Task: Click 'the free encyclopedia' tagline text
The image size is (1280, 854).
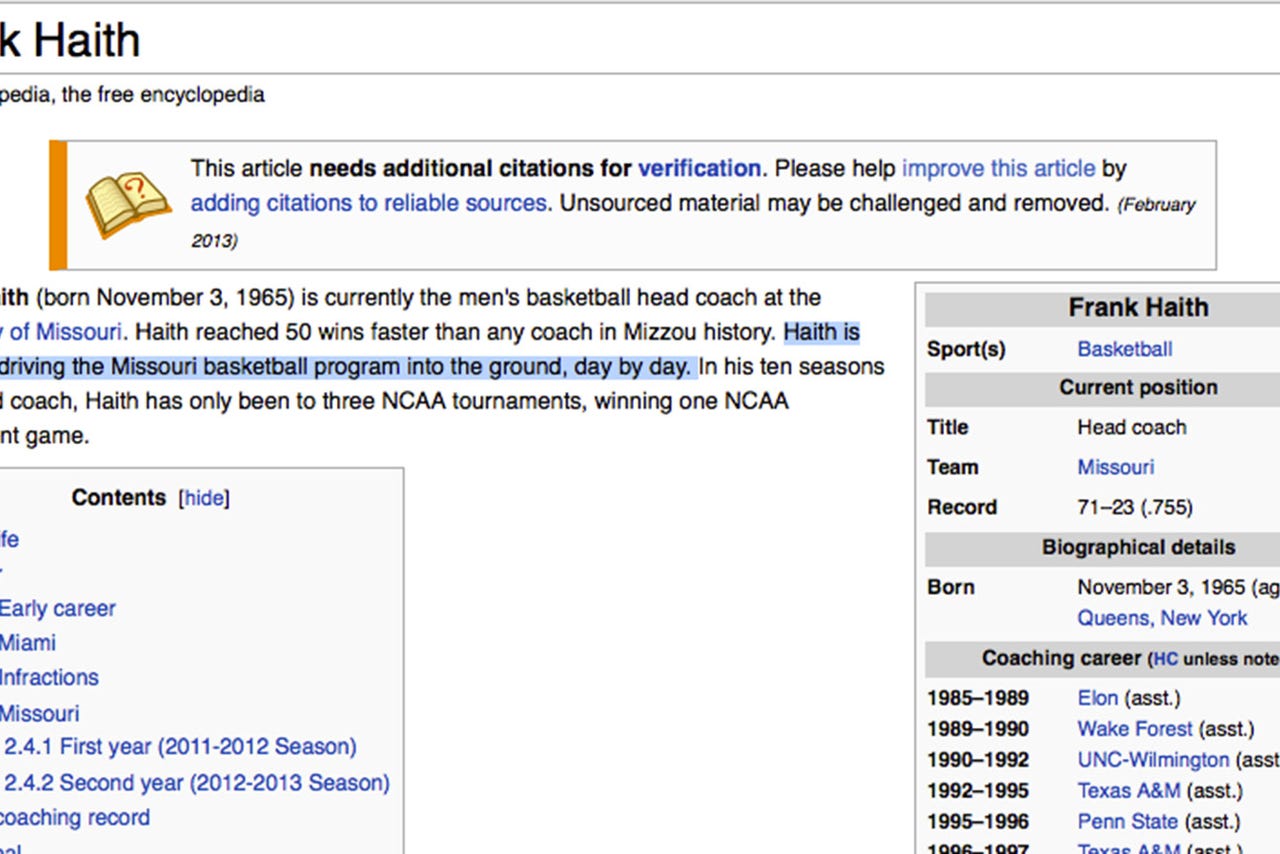Action: (163, 95)
